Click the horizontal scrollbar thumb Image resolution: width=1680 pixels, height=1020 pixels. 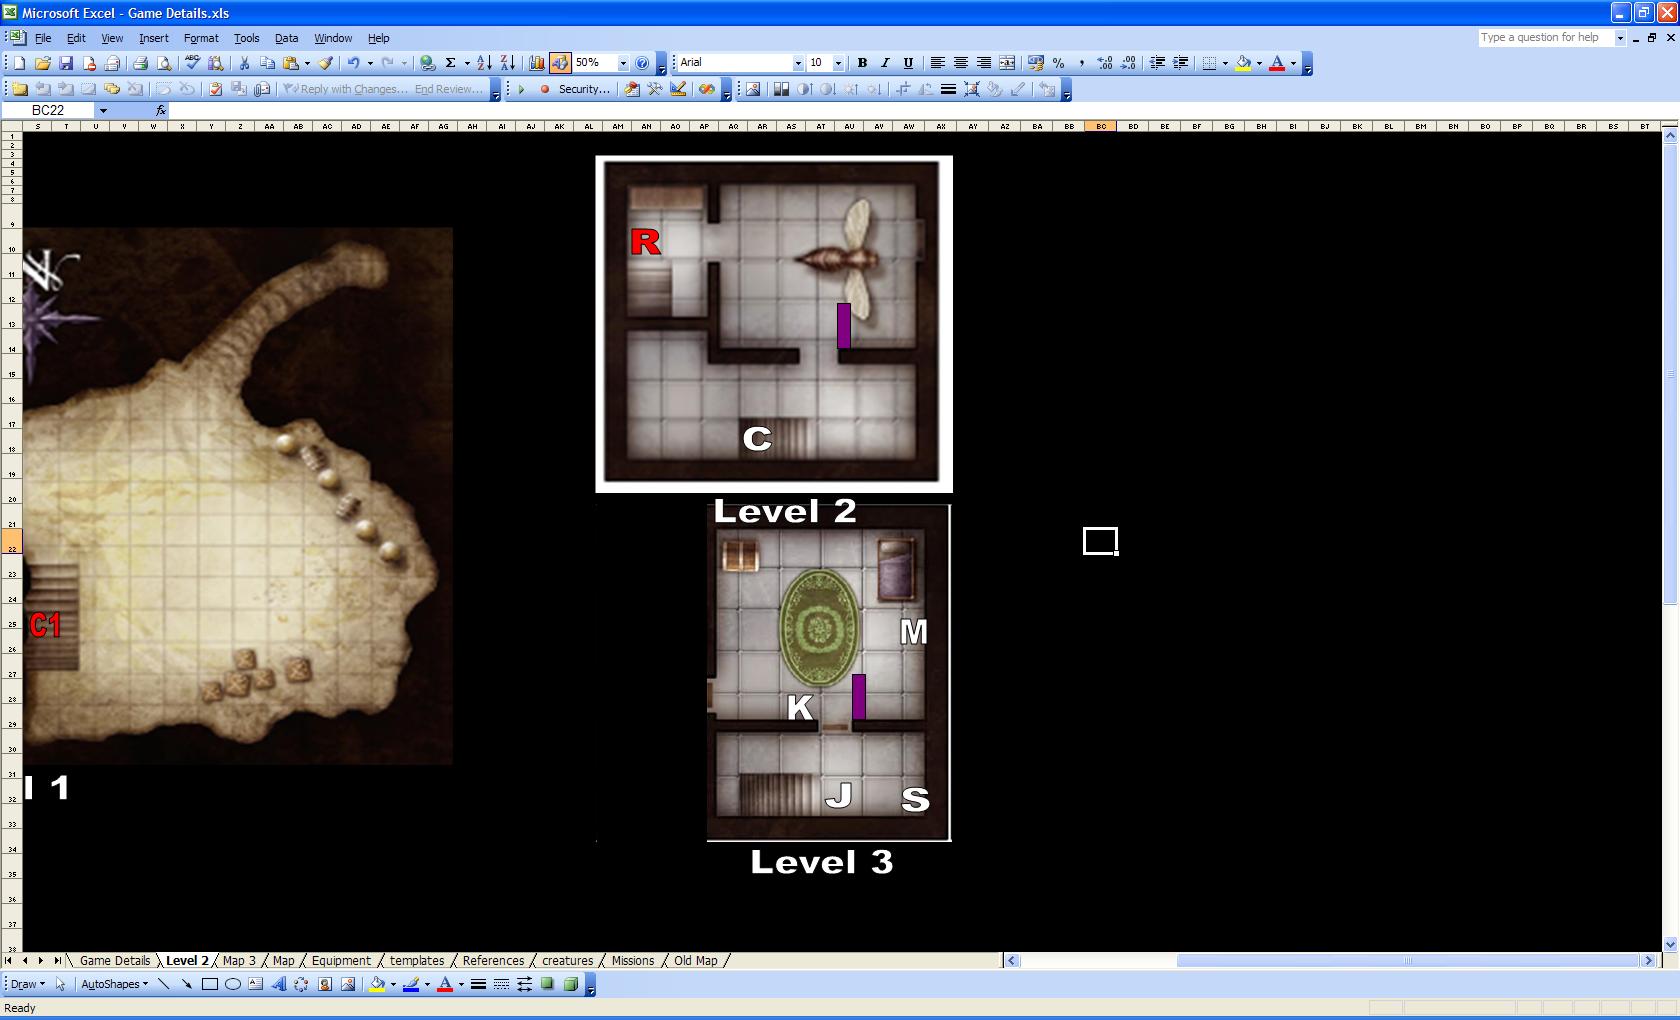coord(1408,961)
